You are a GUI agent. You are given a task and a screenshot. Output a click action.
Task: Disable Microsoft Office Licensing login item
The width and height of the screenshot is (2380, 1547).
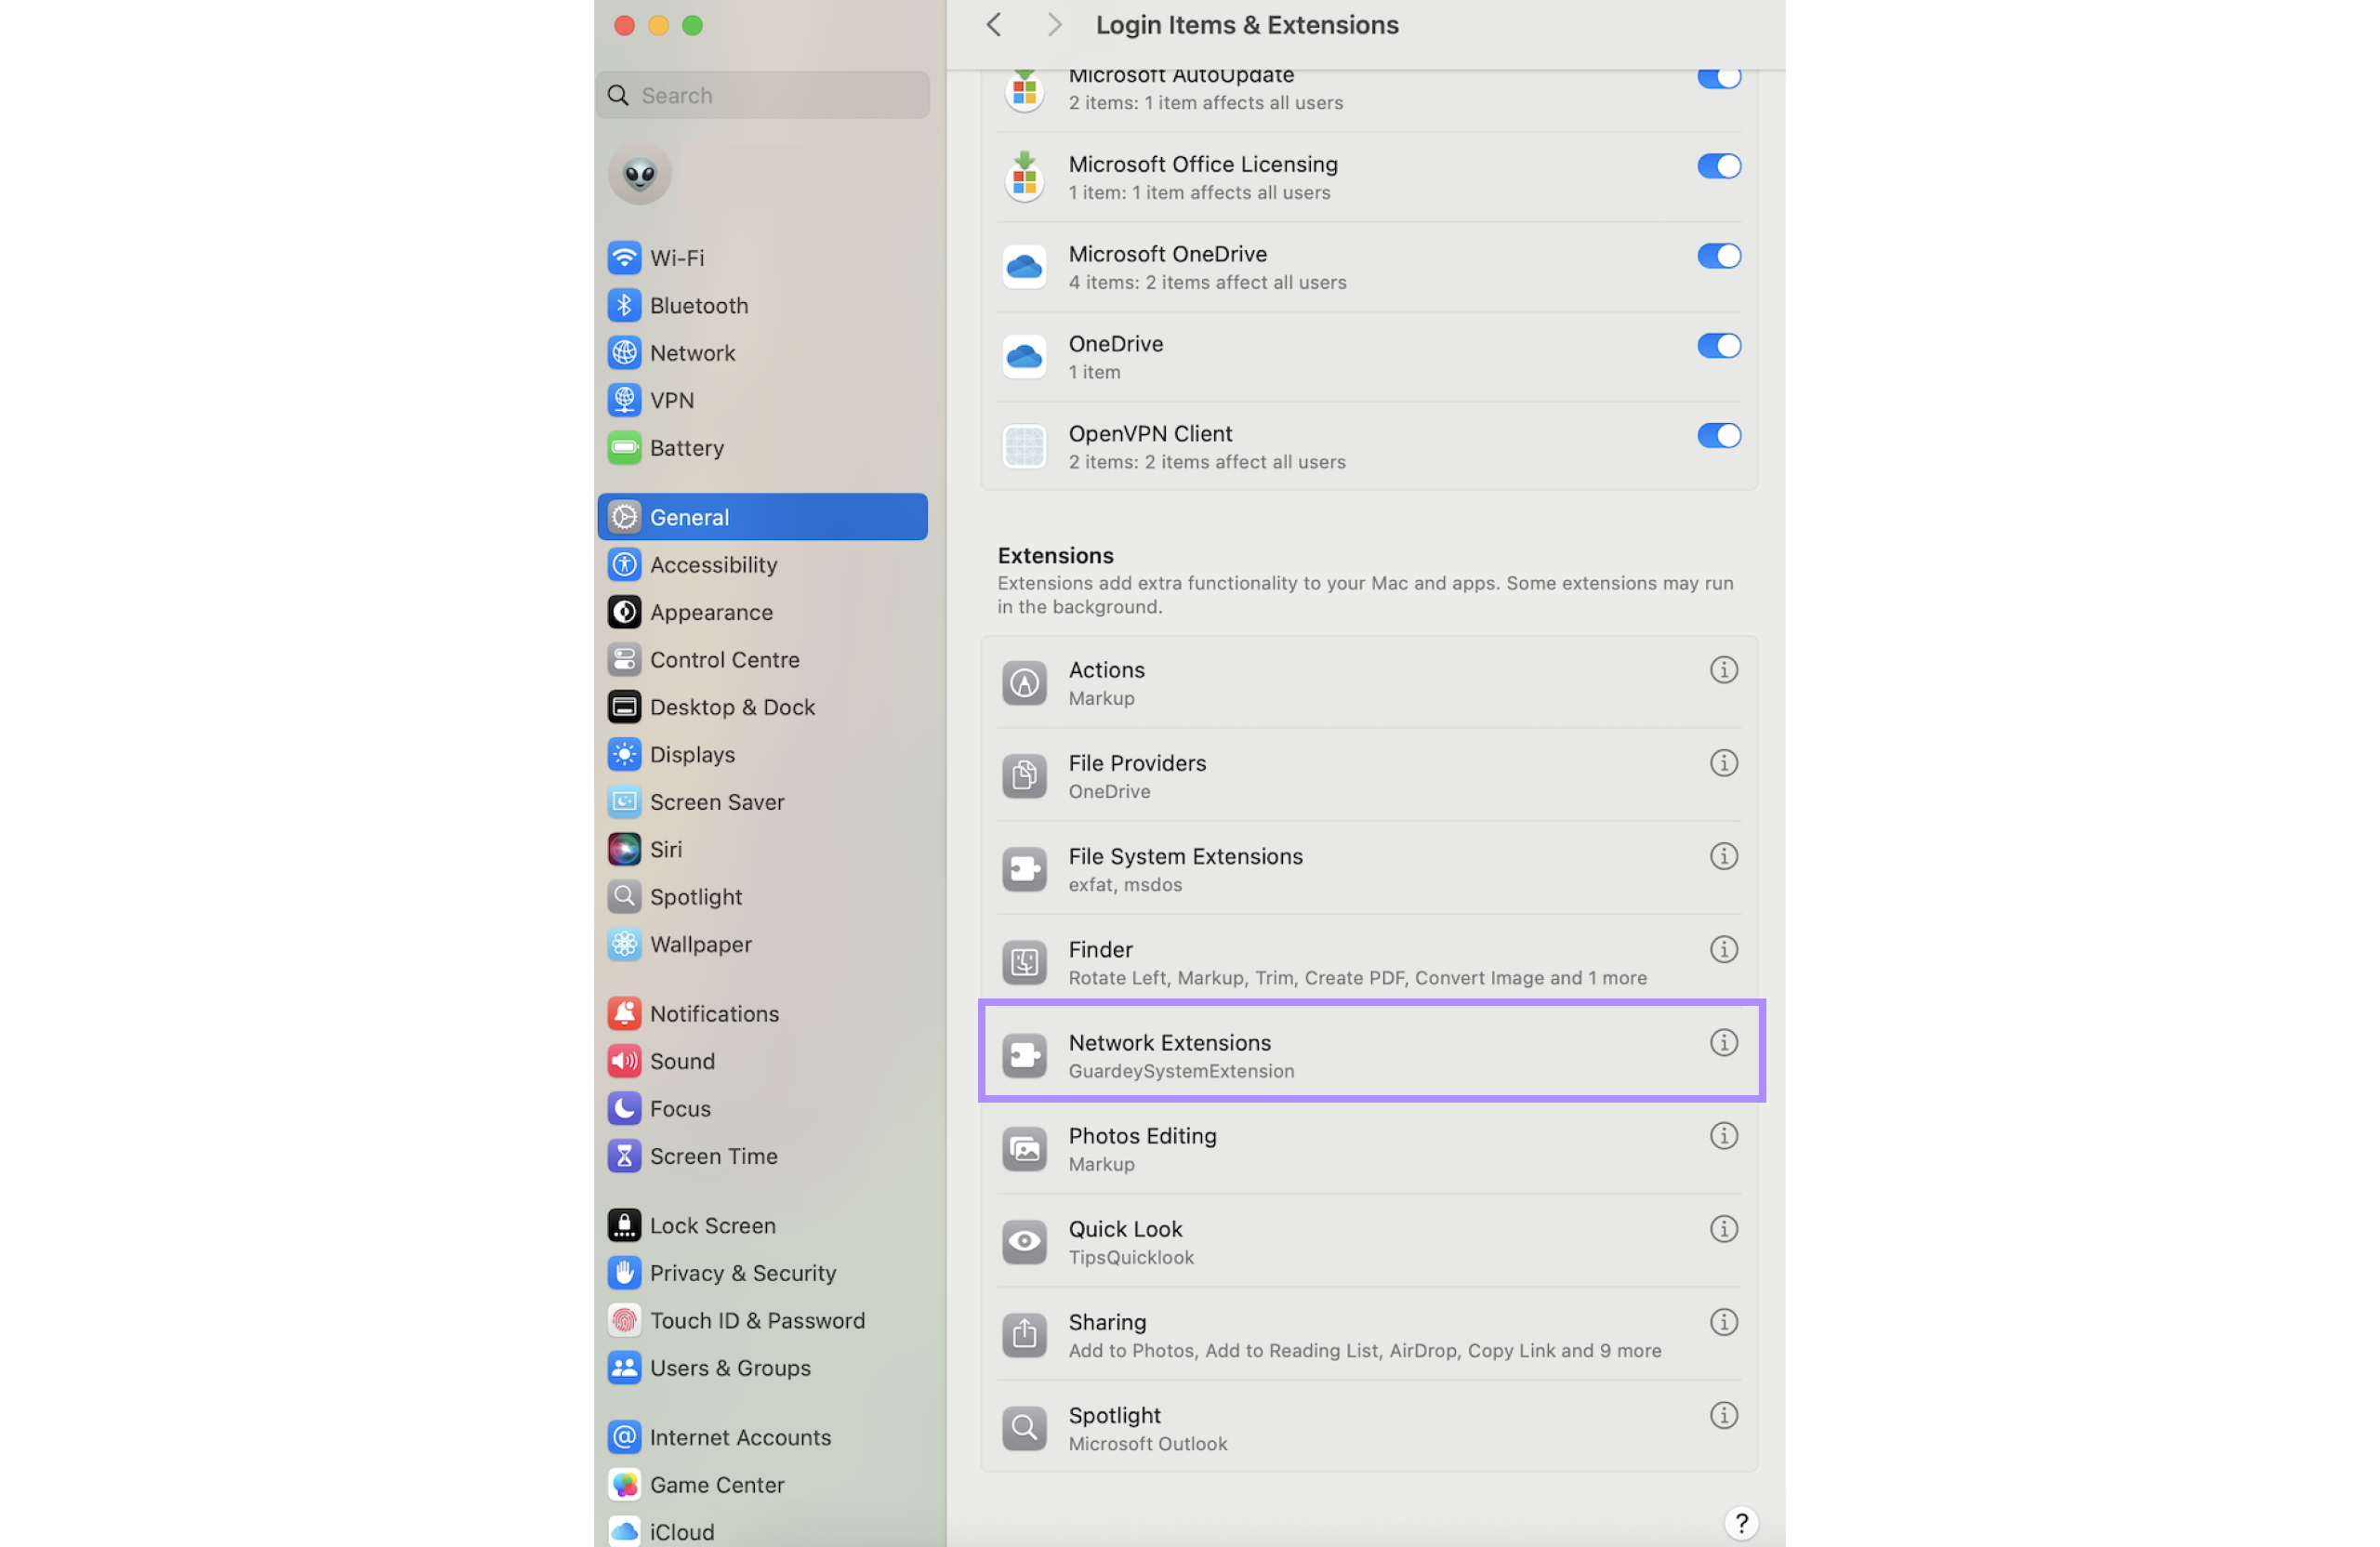click(1719, 166)
